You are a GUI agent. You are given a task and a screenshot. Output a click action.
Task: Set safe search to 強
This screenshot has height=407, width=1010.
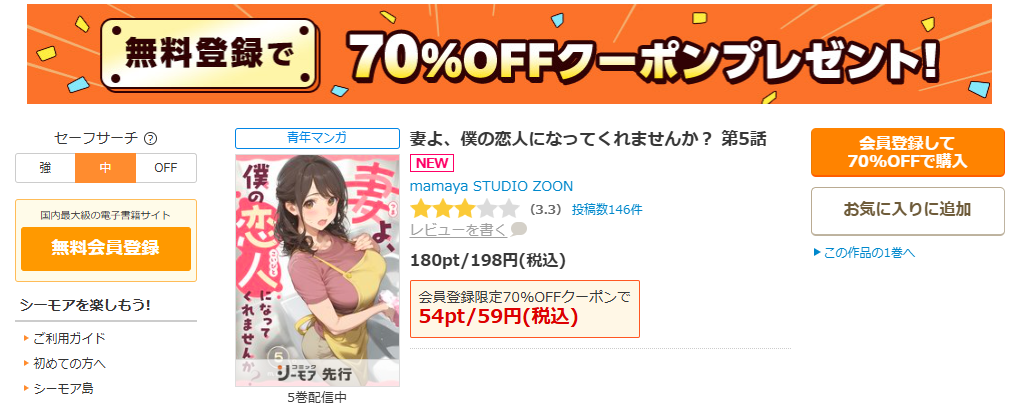(x=45, y=168)
